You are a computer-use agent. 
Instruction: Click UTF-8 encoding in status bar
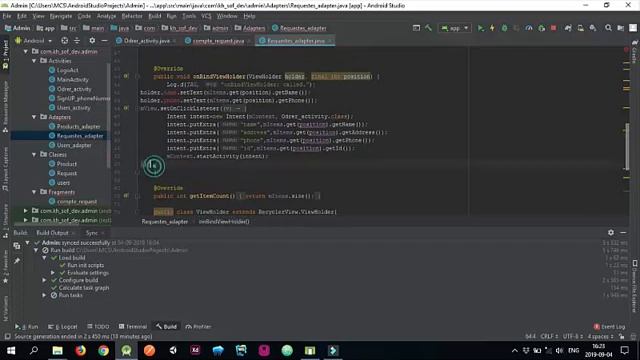point(573,336)
